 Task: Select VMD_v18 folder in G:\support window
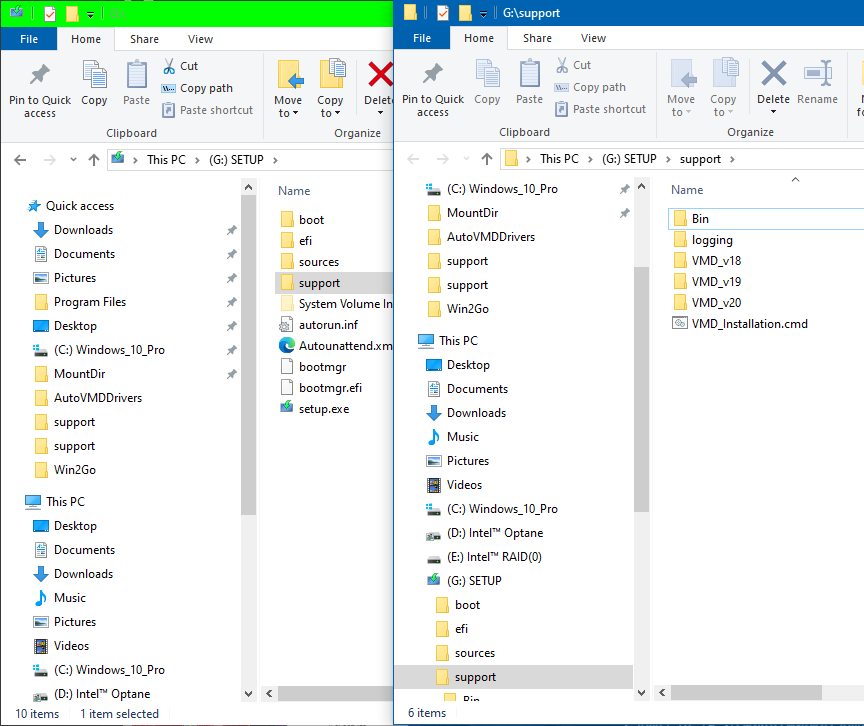pos(716,261)
